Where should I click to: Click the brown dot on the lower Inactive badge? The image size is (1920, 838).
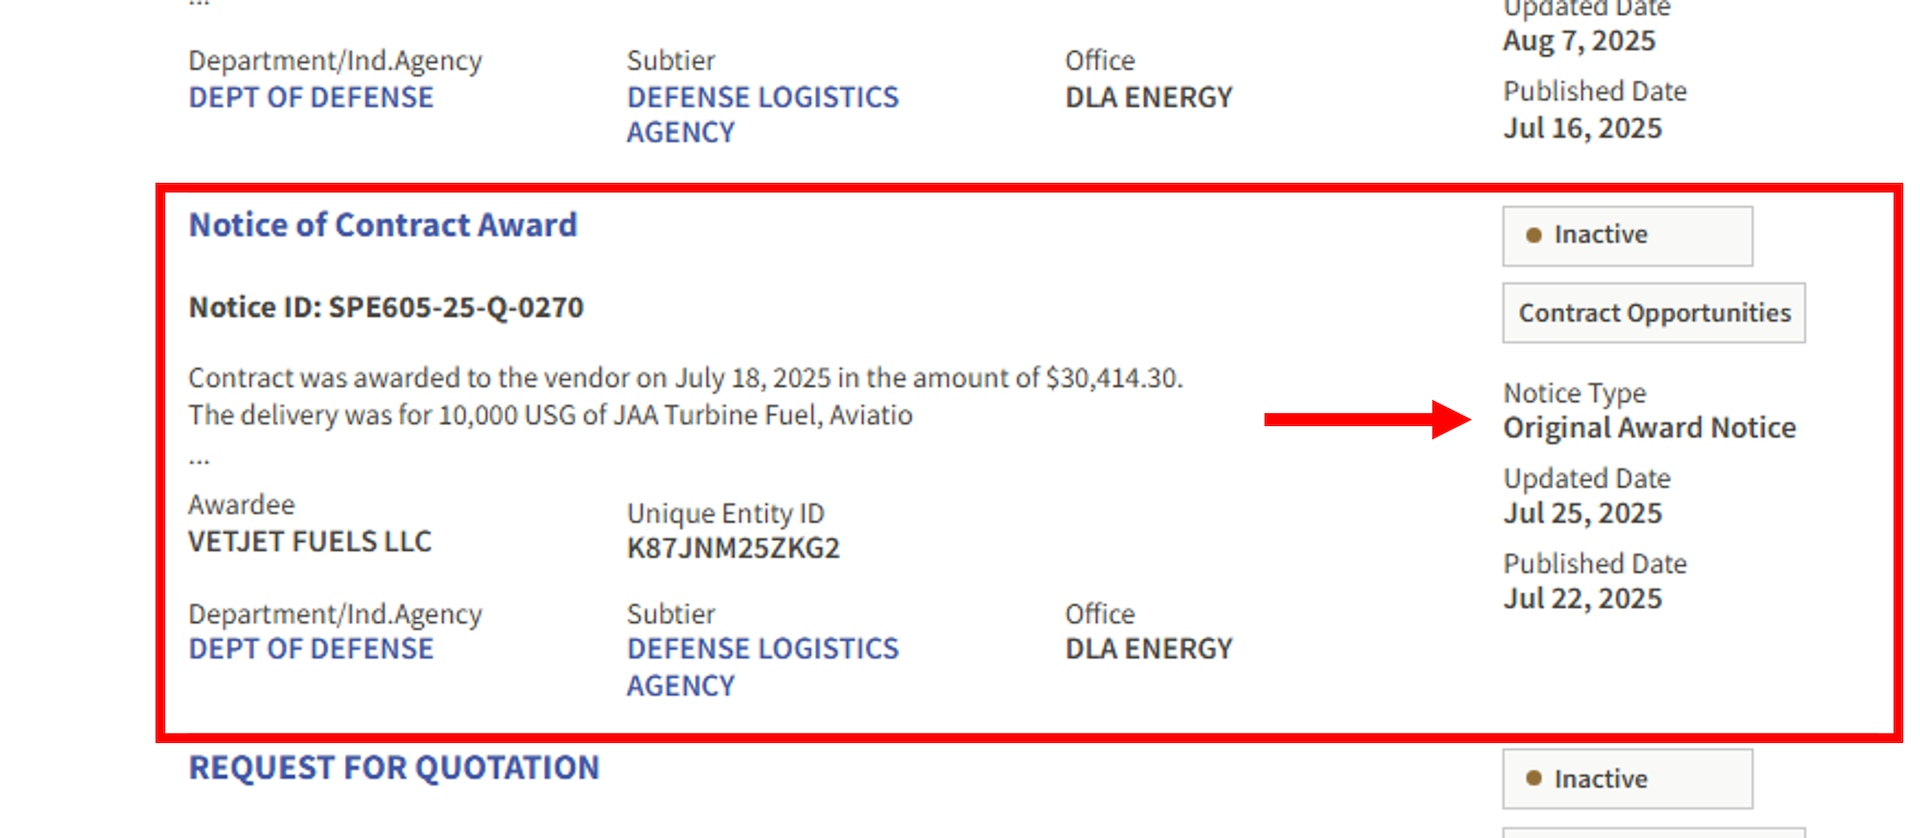[x=1532, y=779]
